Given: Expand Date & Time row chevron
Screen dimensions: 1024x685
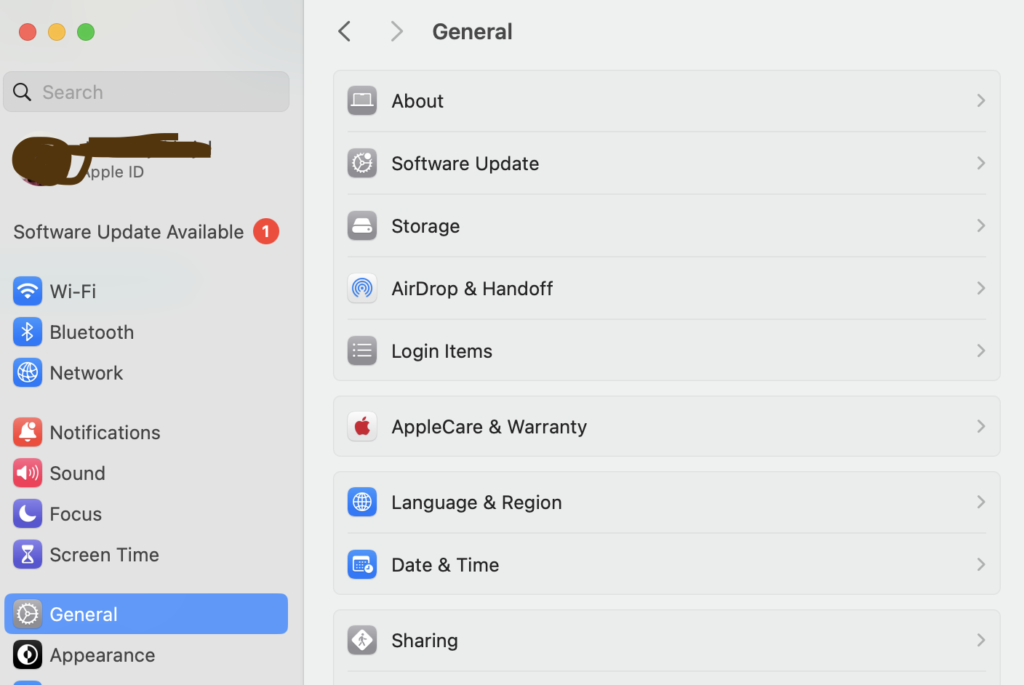Looking at the screenshot, I should coord(981,565).
